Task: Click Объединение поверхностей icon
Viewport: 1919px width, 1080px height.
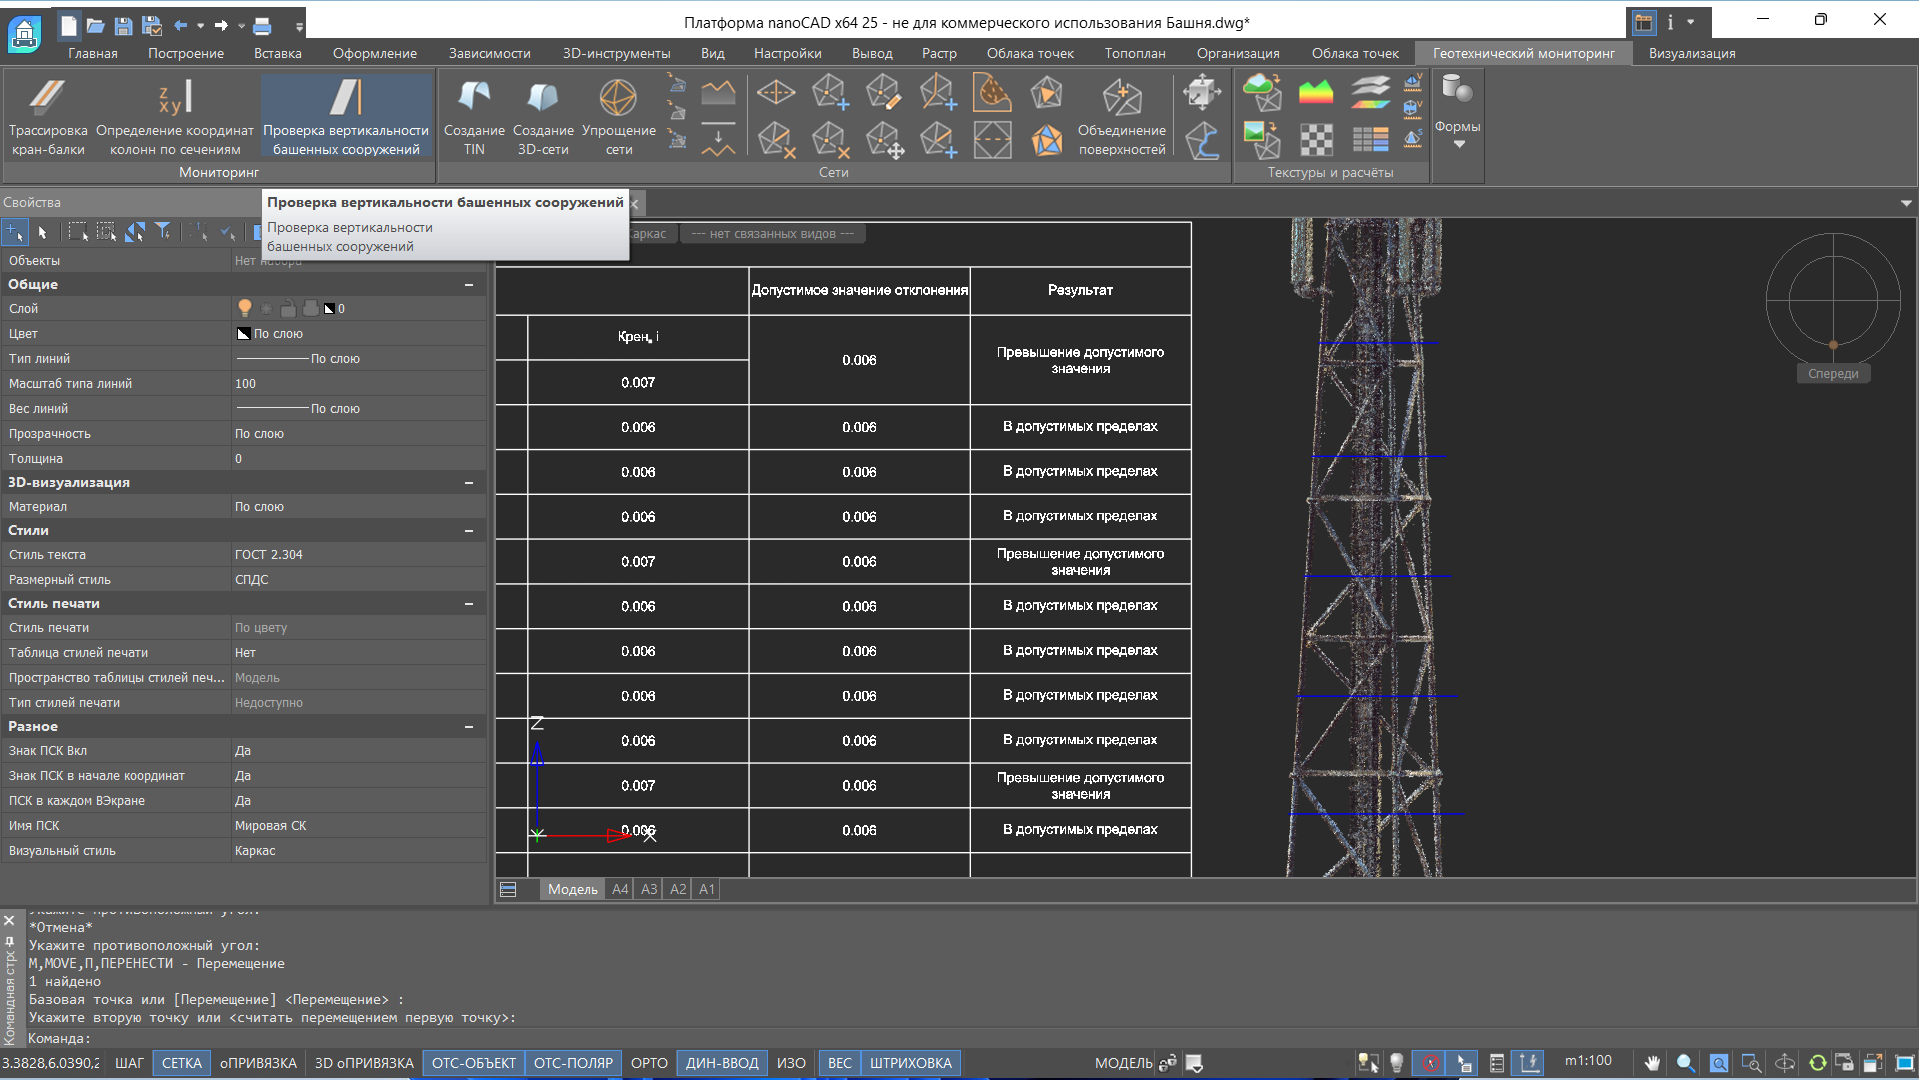Action: click(1121, 116)
